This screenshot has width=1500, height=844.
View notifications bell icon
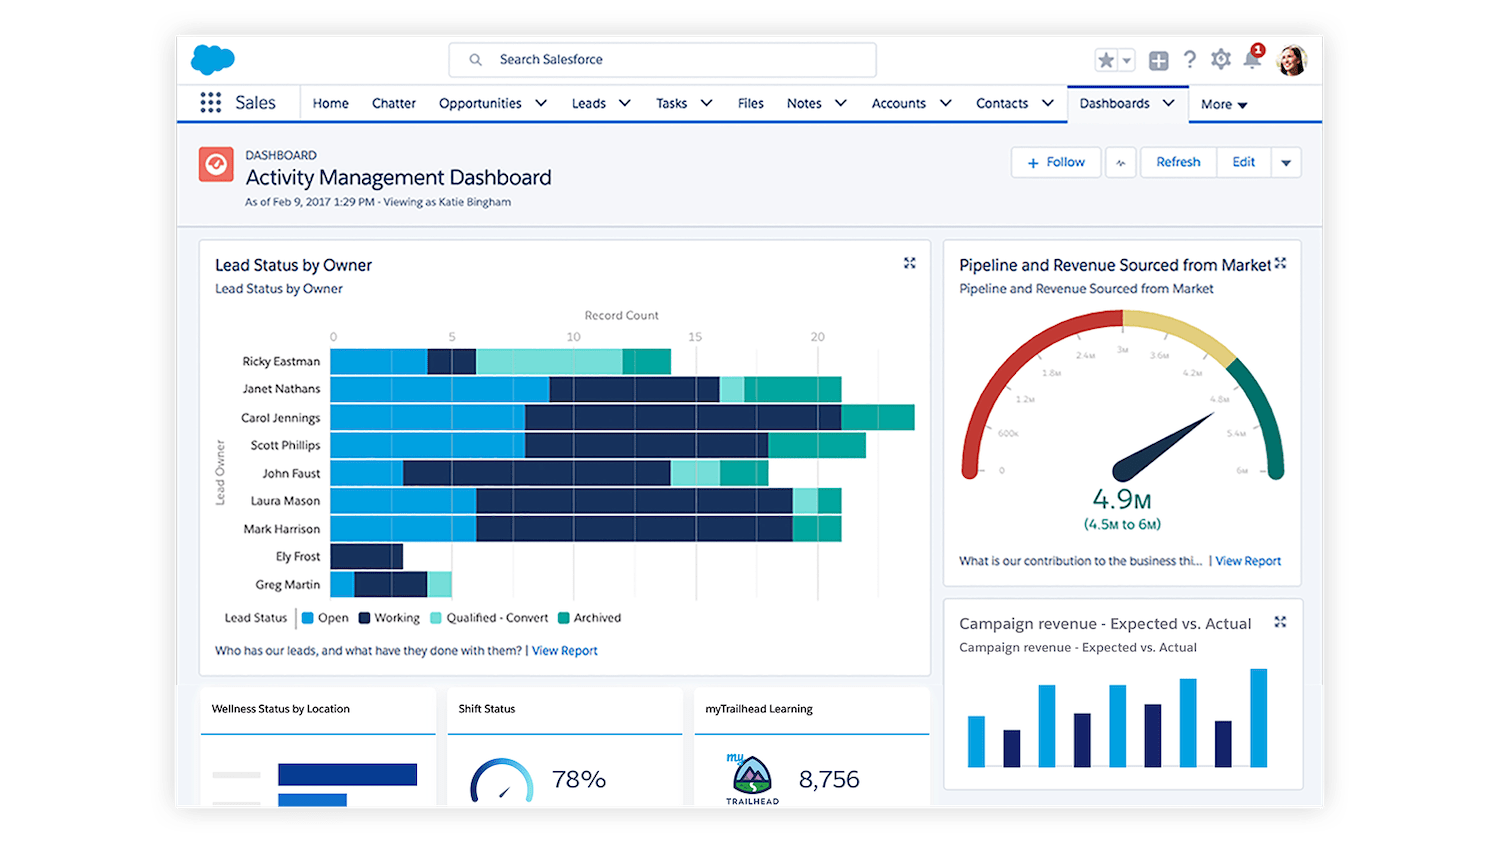coord(1251,60)
